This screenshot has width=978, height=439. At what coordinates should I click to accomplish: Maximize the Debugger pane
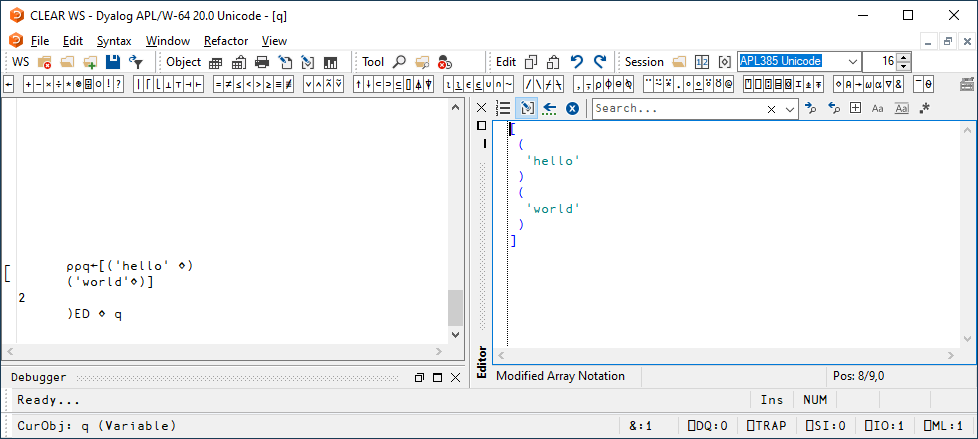(420, 377)
